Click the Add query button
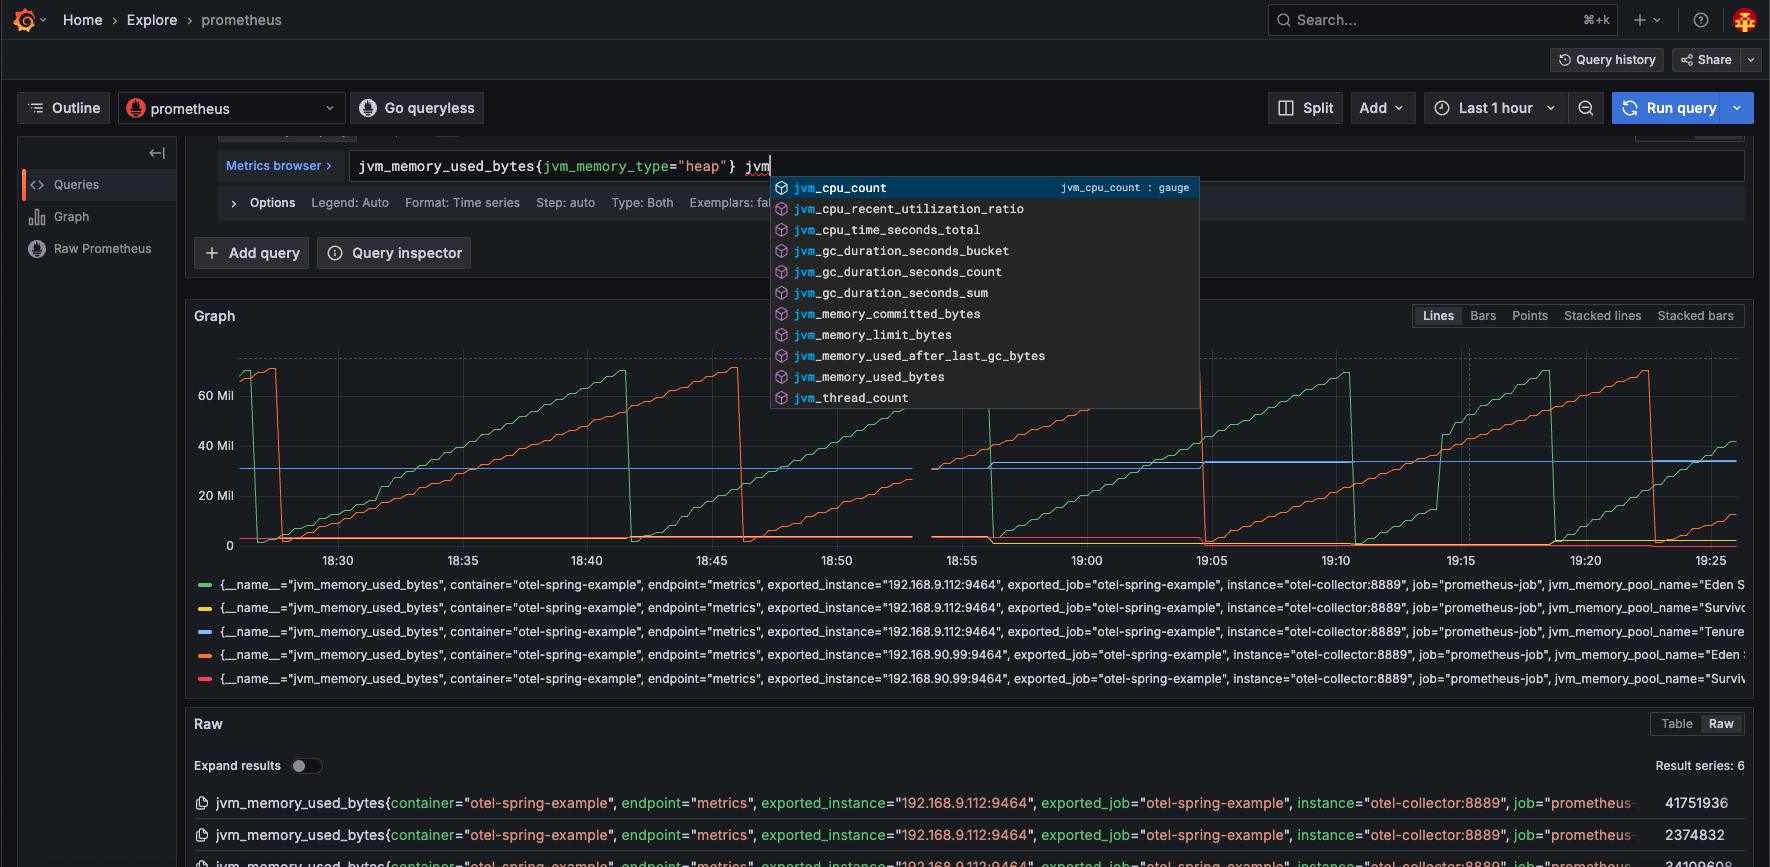The height and width of the screenshot is (867, 1770). coord(252,253)
